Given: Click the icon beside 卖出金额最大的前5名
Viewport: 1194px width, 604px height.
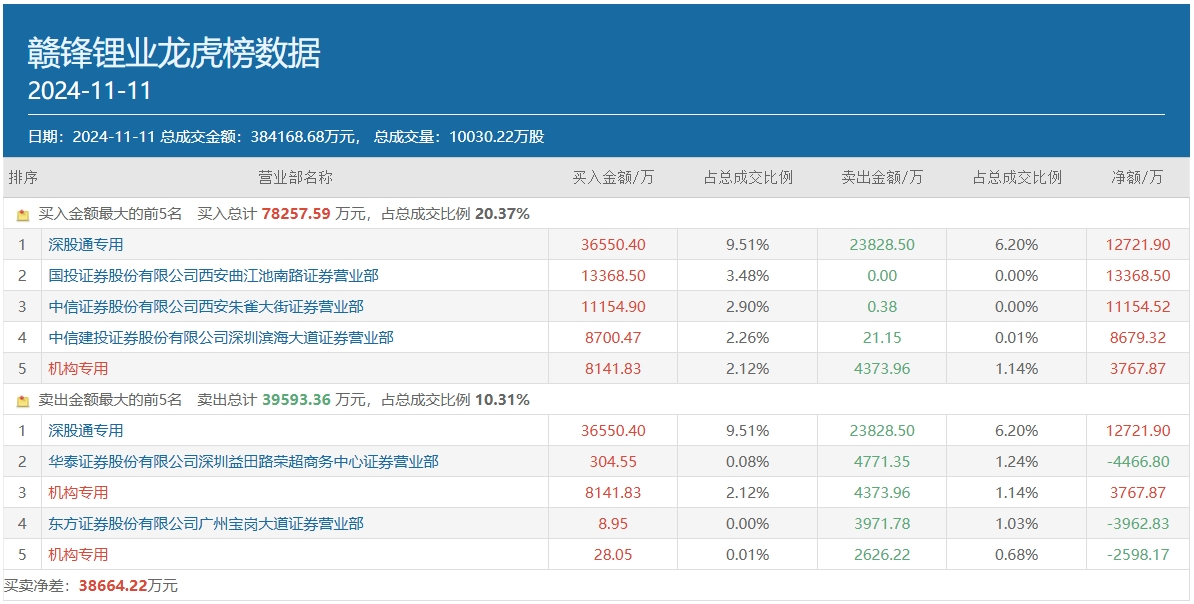Looking at the screenshot, I should (x=24, y=400).
